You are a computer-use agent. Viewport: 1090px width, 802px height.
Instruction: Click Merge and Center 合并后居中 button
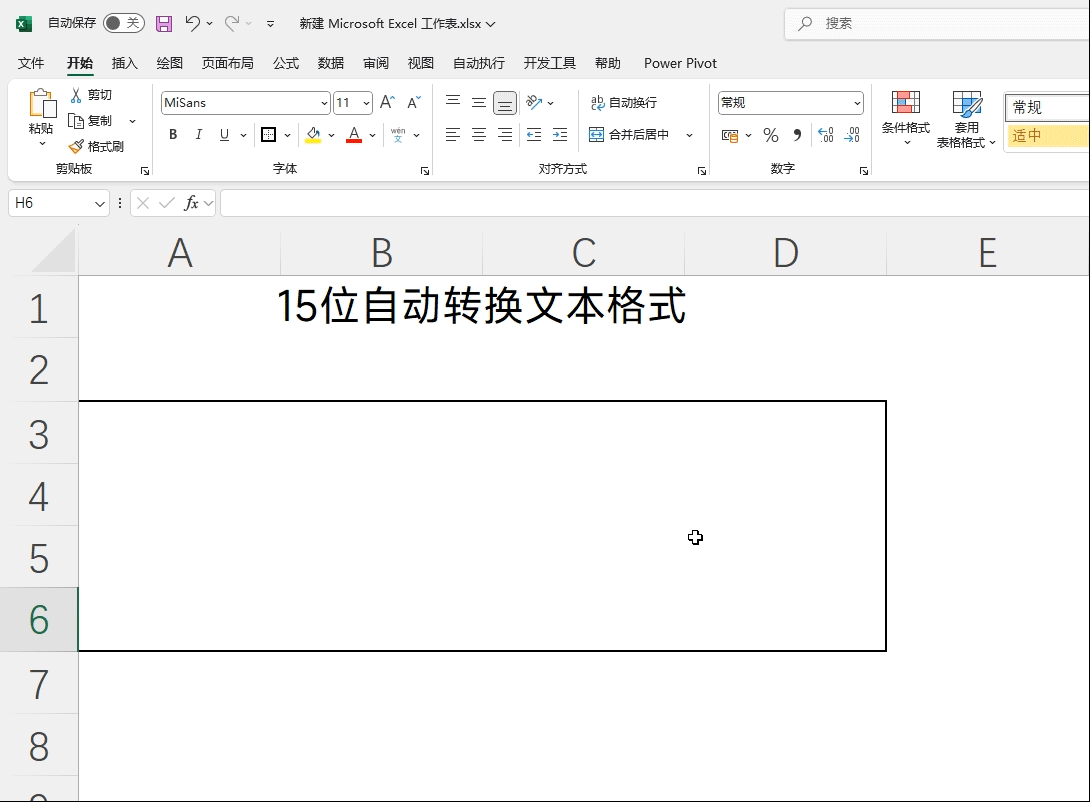pyautogui.click(x=629, y=135)
